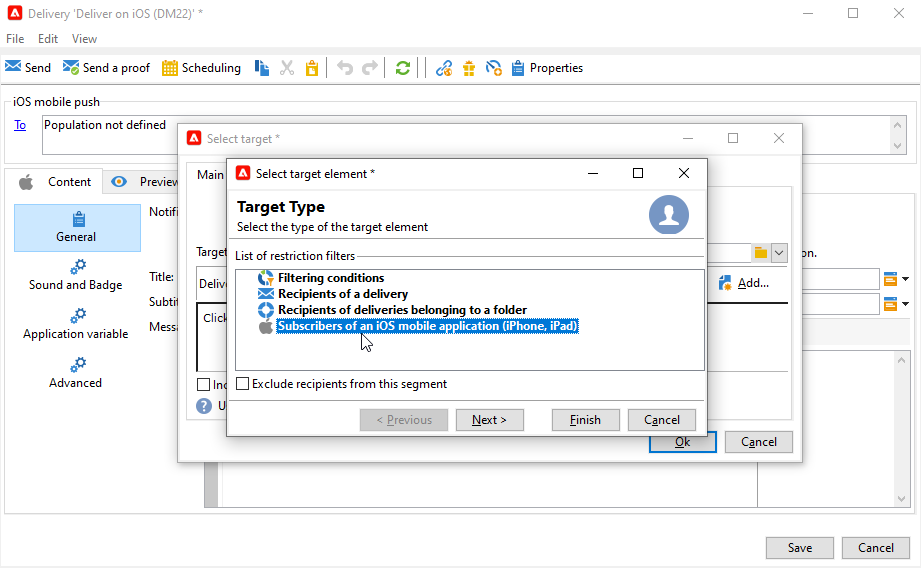Click the Finish button
The width and height of the screenshot is (921, 568).
click(585, 420)
